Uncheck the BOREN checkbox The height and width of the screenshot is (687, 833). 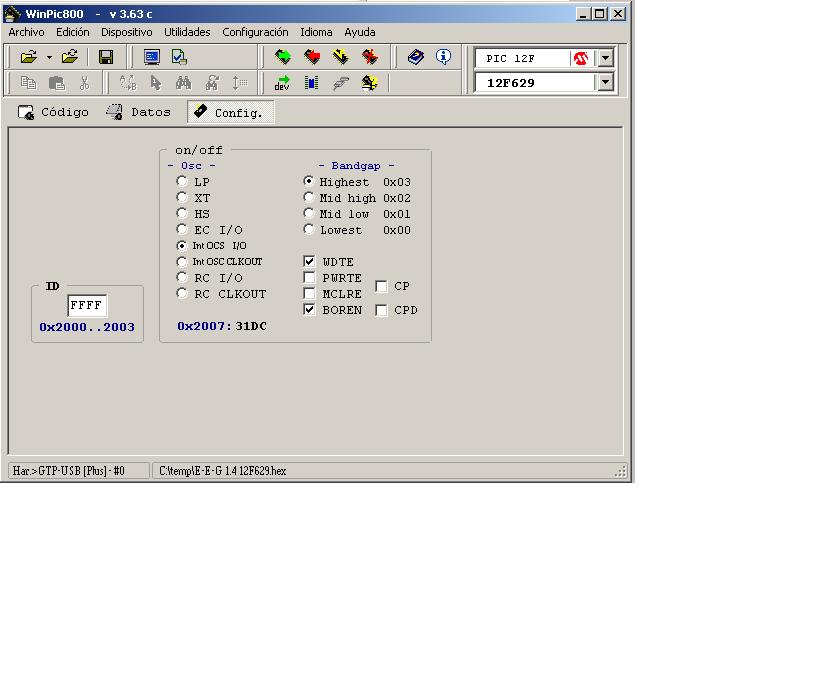tap(310, 310)
